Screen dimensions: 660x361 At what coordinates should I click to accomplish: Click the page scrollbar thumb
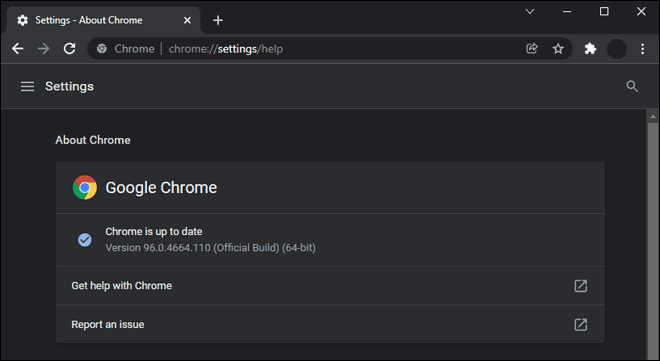click(x=653, y=240)
